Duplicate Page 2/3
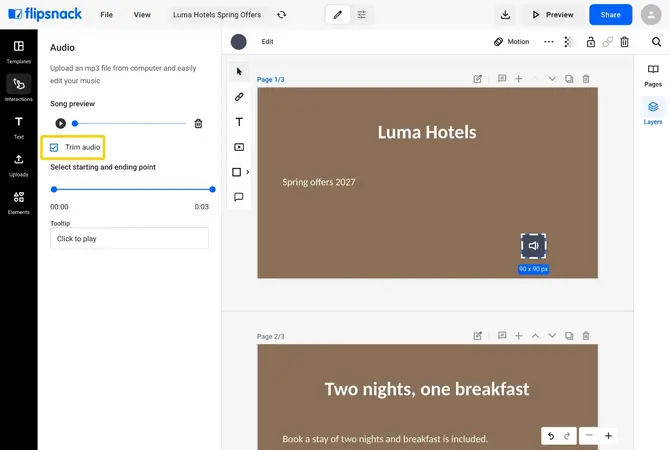This screenshot has height=450, width=670. tap(569, 336)
